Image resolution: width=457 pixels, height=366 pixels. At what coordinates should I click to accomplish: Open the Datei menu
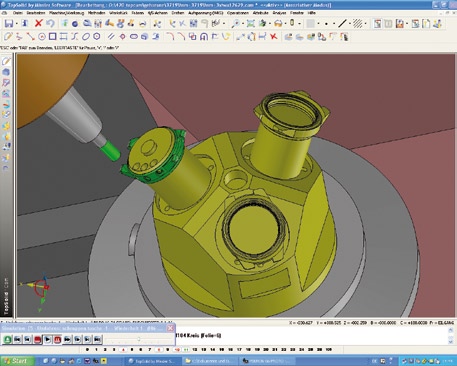click(x=18, y=13)
